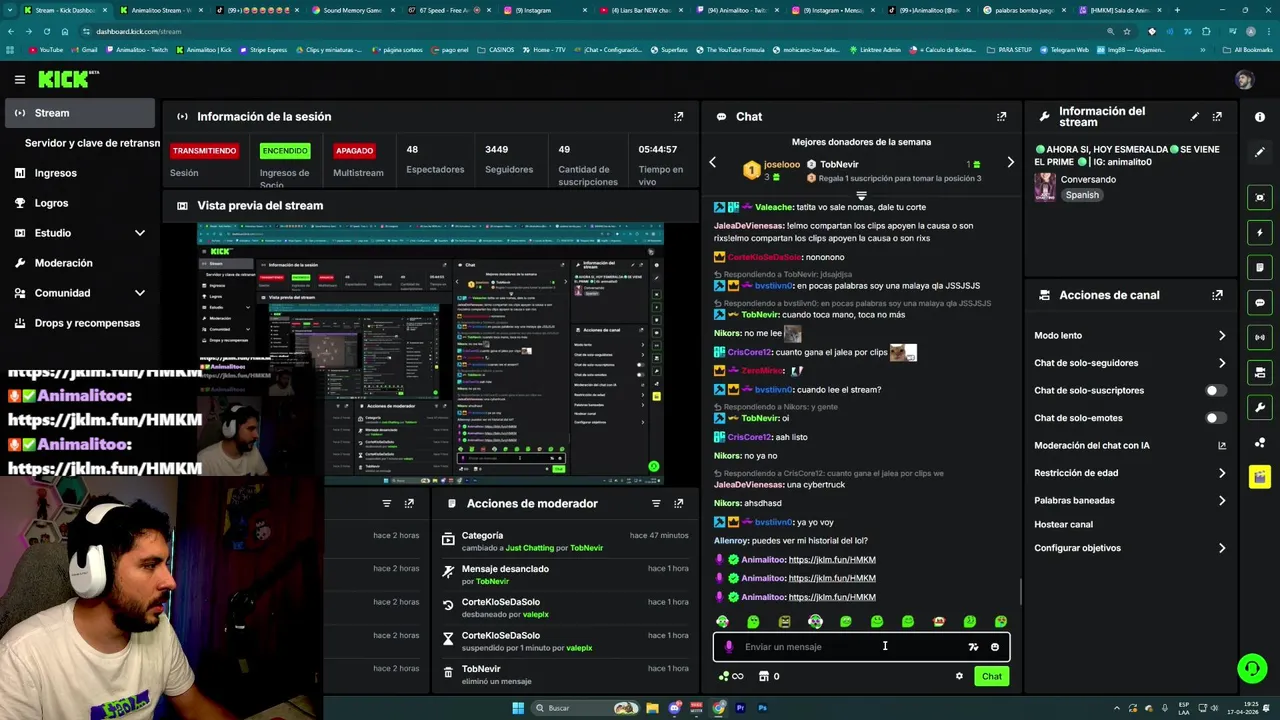Open Moderación in the sidebar
Image resolution: width=1280 pixels, height=720 pixels.
tap(80, 263)
